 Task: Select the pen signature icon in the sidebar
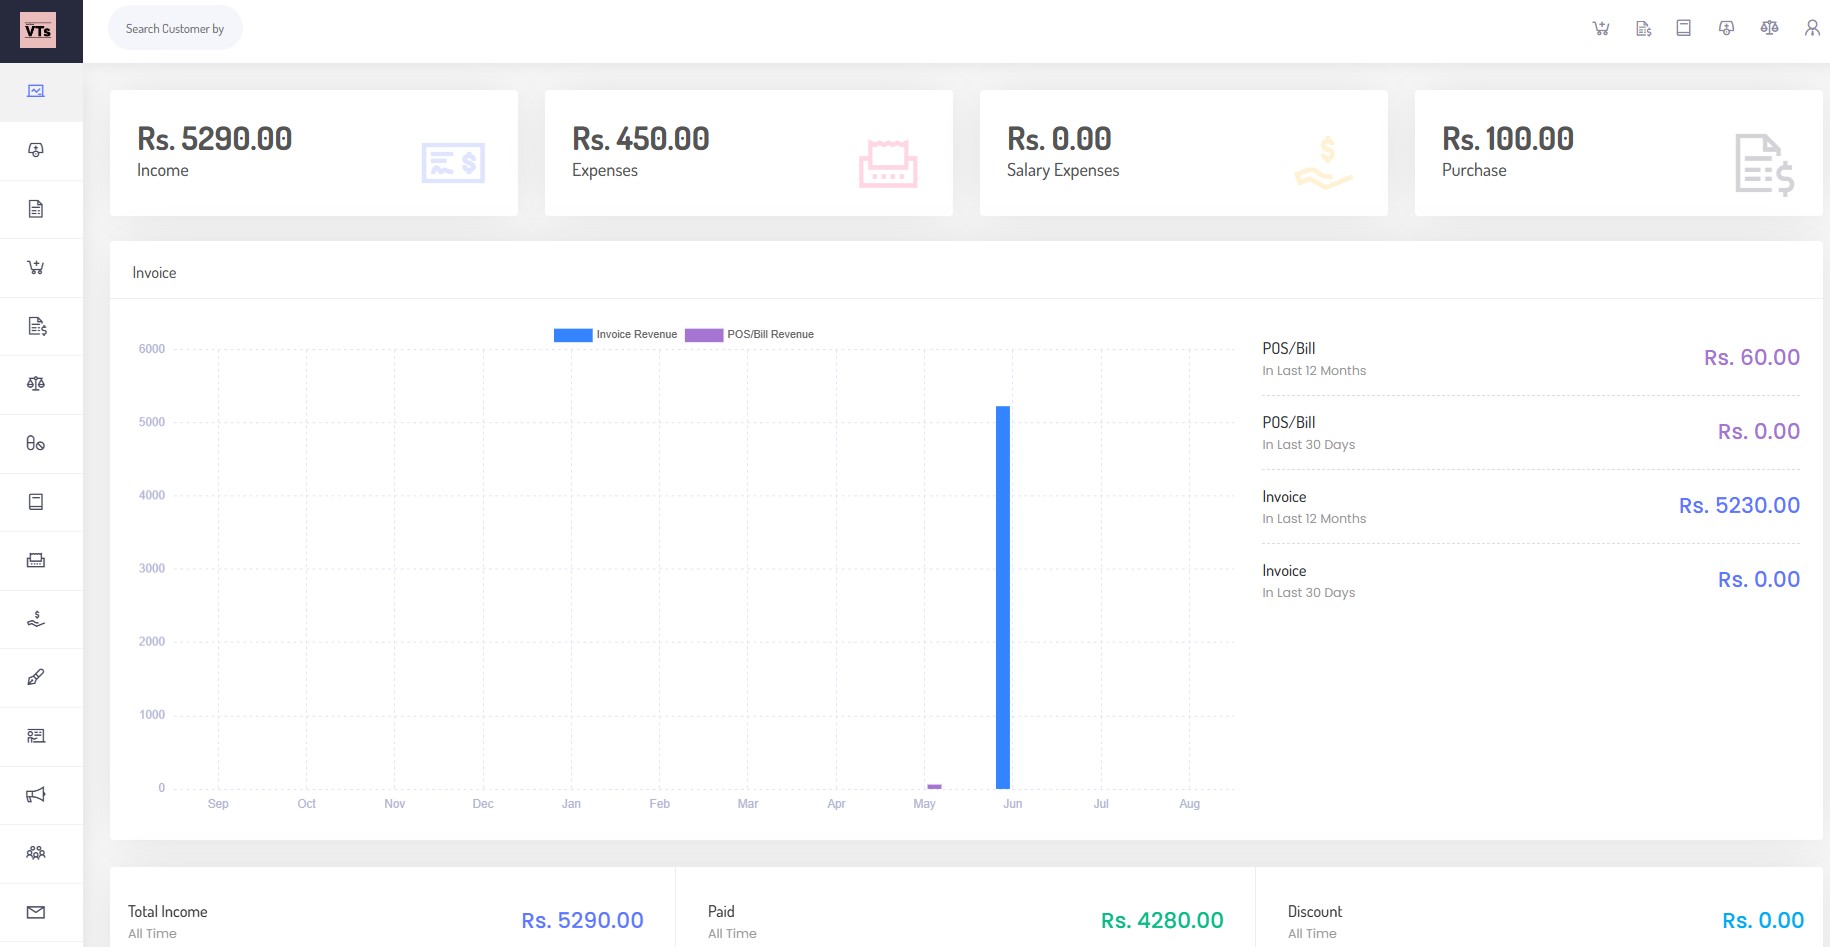(x=36, y=677)
